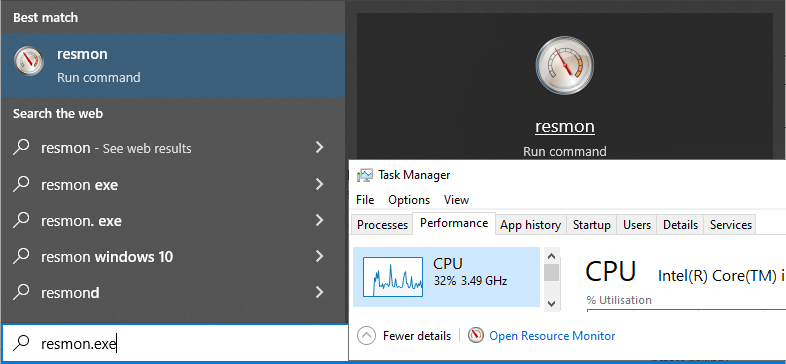Open the resmon best match result
Image resolution: width=786 pixels, height=364 pixels.
(173, 65)
